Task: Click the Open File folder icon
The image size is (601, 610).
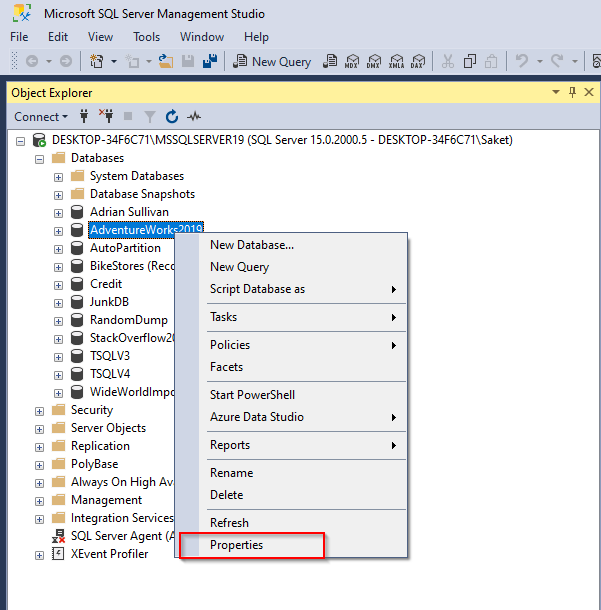Action: (x=166, y=61)
